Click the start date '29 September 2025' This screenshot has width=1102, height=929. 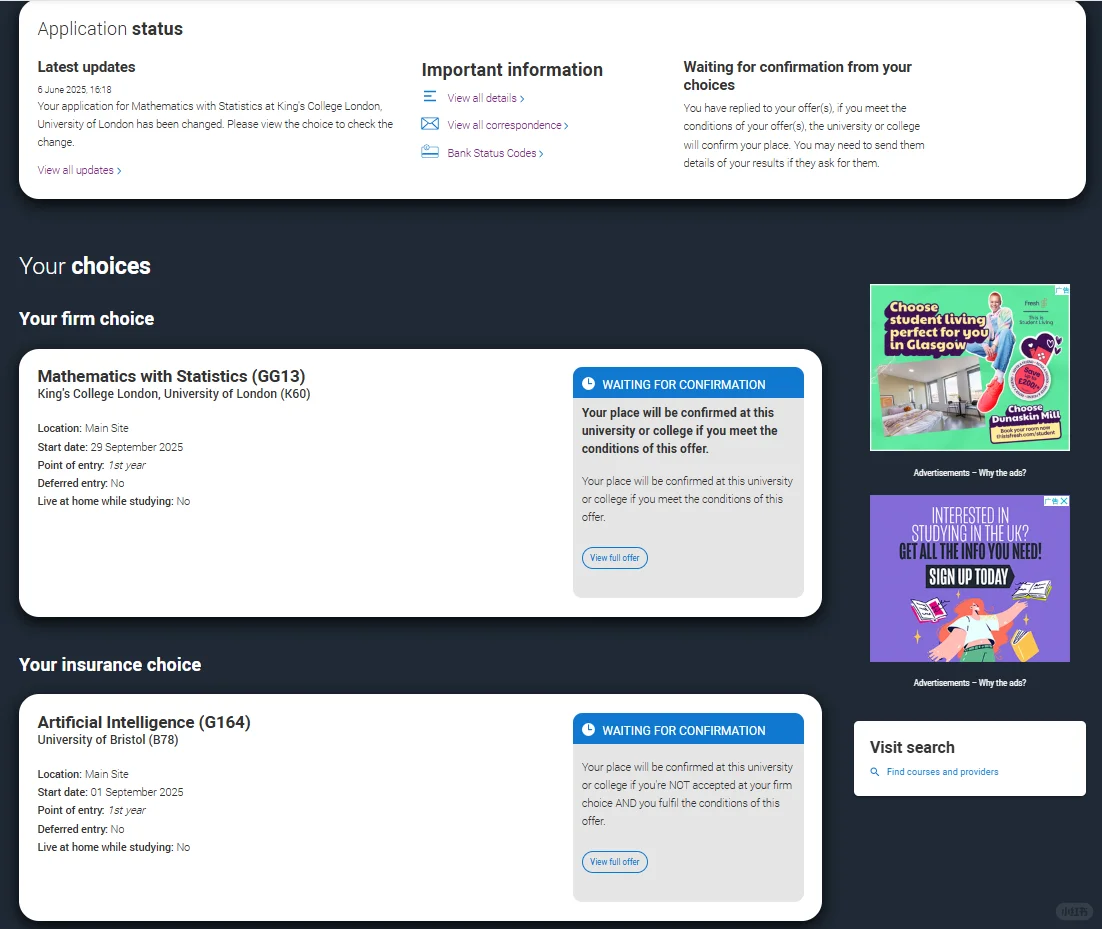[136, 447]
